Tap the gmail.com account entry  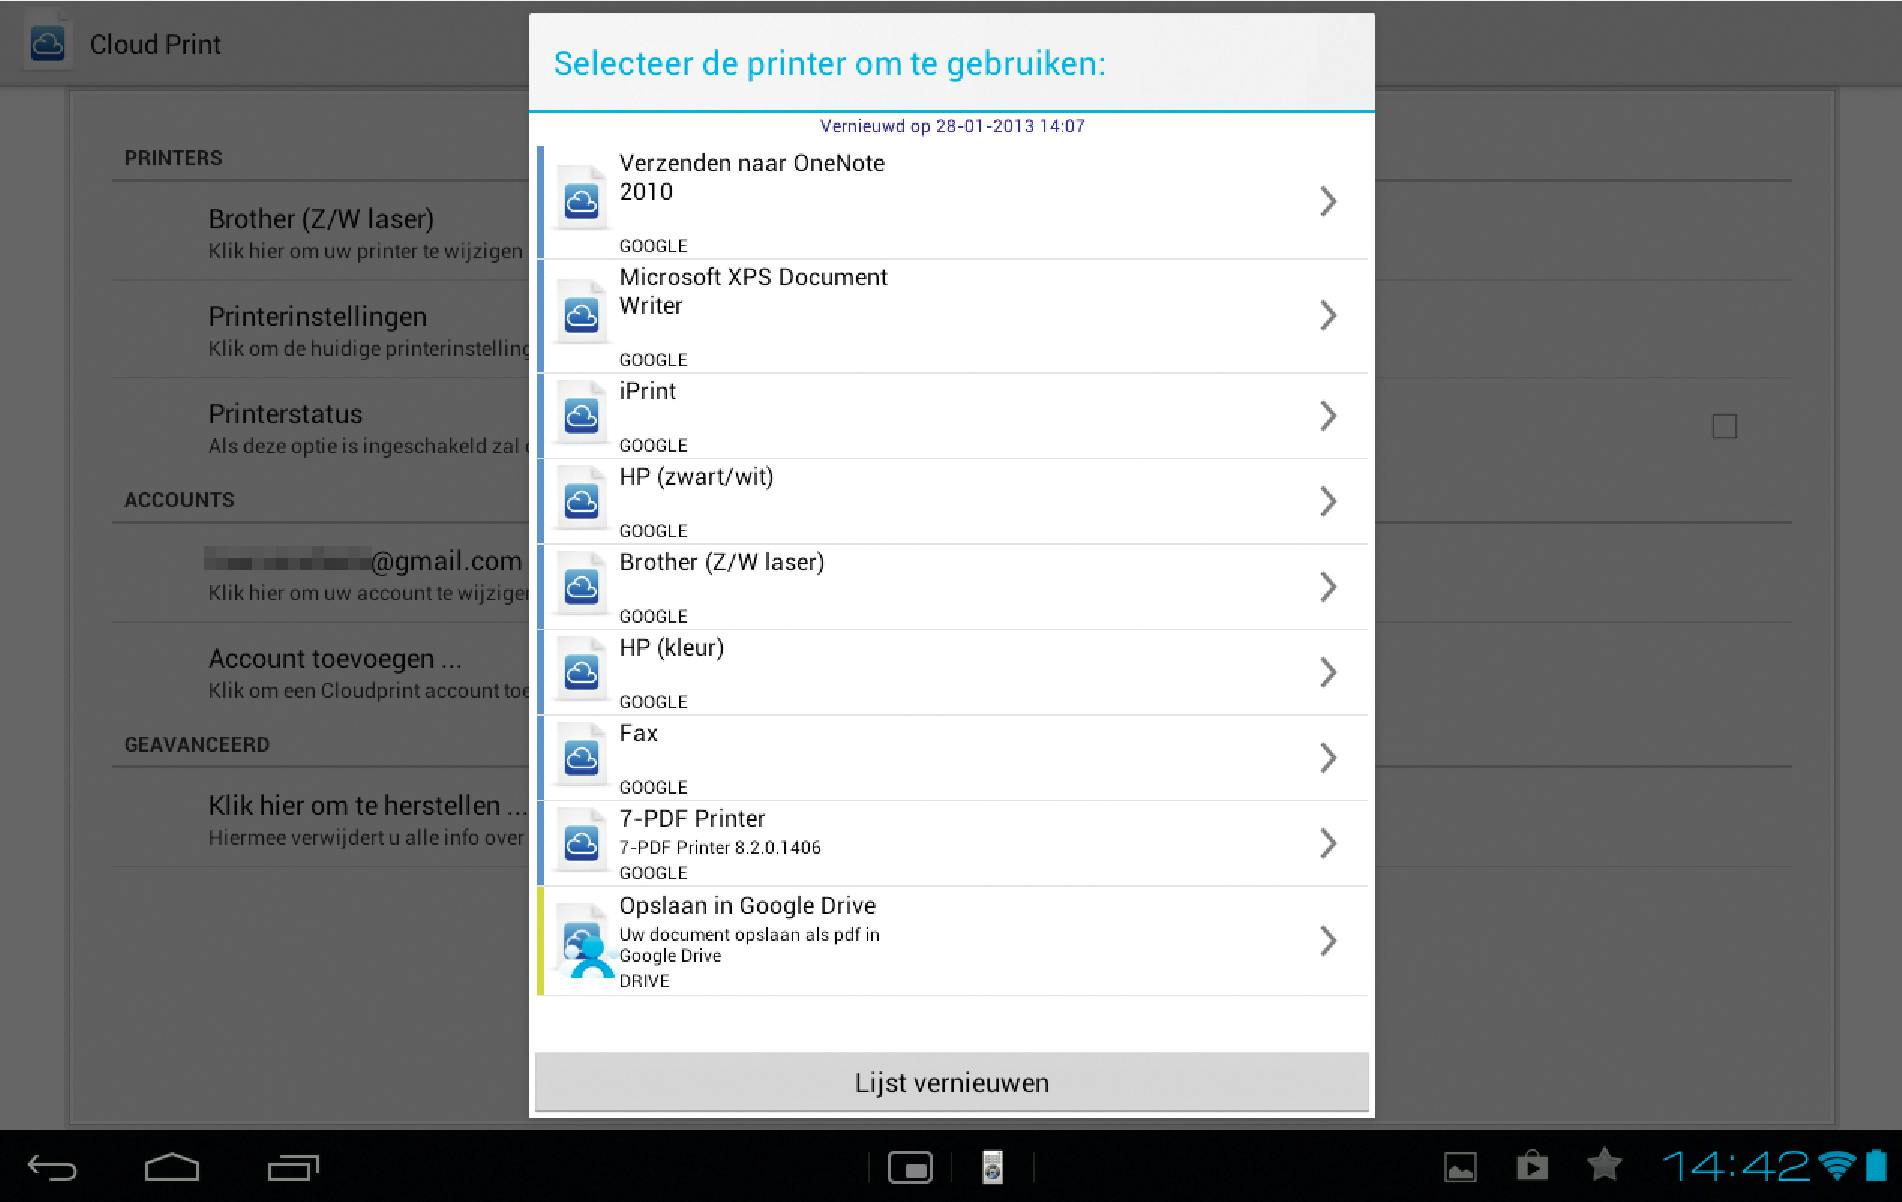(320, 574)
